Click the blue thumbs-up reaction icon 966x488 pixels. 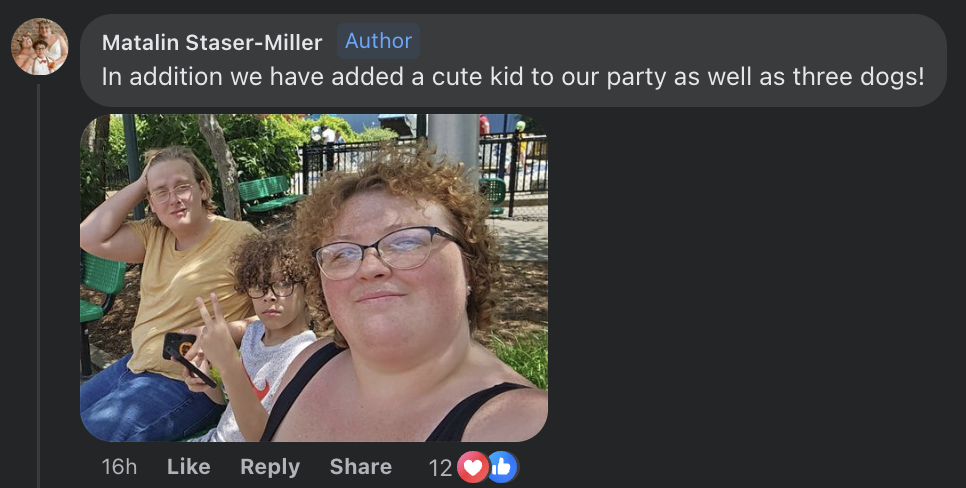(503, 467)
